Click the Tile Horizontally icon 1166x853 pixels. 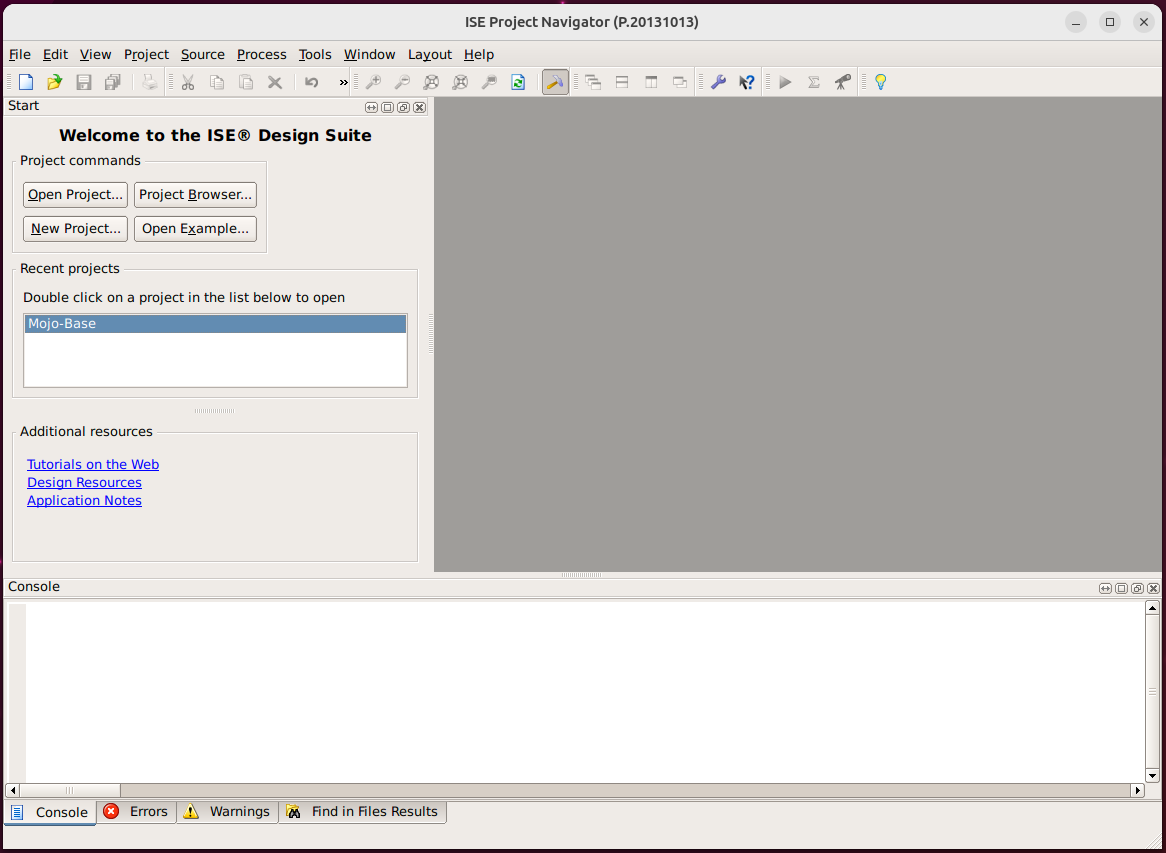click(x=622, y=82)
